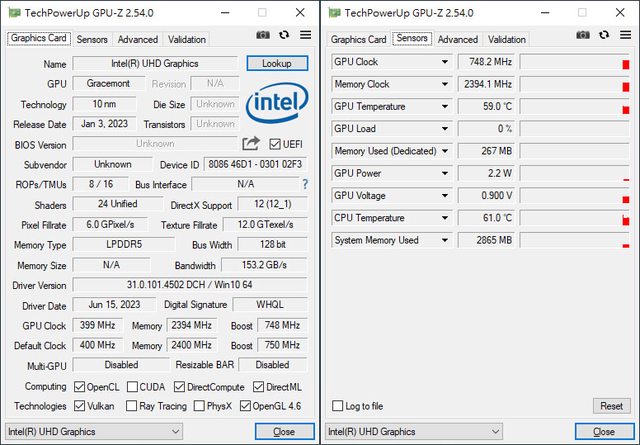This screenshot has width=640, height=445.
Task: Open the hamburger menu in the Sensors window
Action: [x=624, y=35]
